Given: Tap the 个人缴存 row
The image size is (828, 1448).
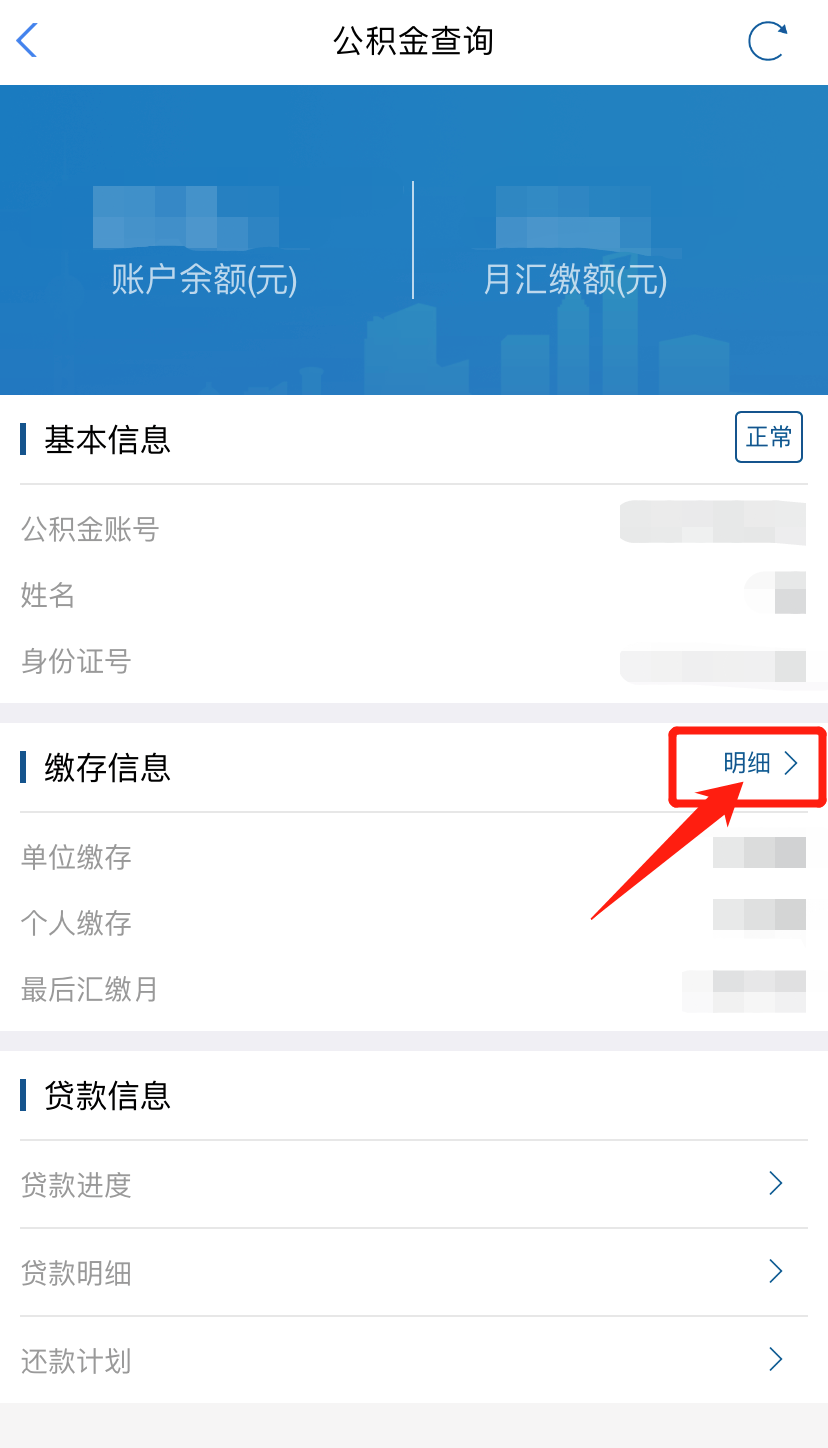Looking at the screenshot, I should click(x=414, y=923).
